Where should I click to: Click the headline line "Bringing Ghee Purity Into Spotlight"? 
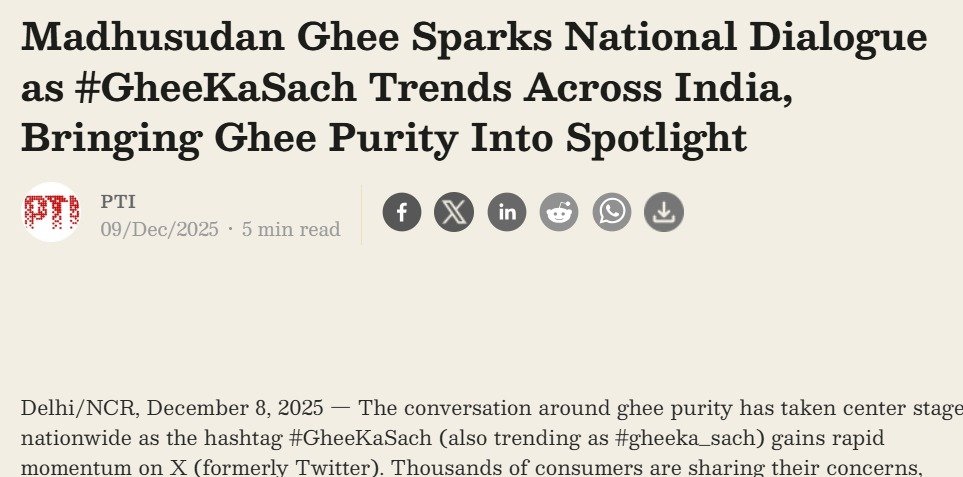pyautogui.click(x=384, y=139)
